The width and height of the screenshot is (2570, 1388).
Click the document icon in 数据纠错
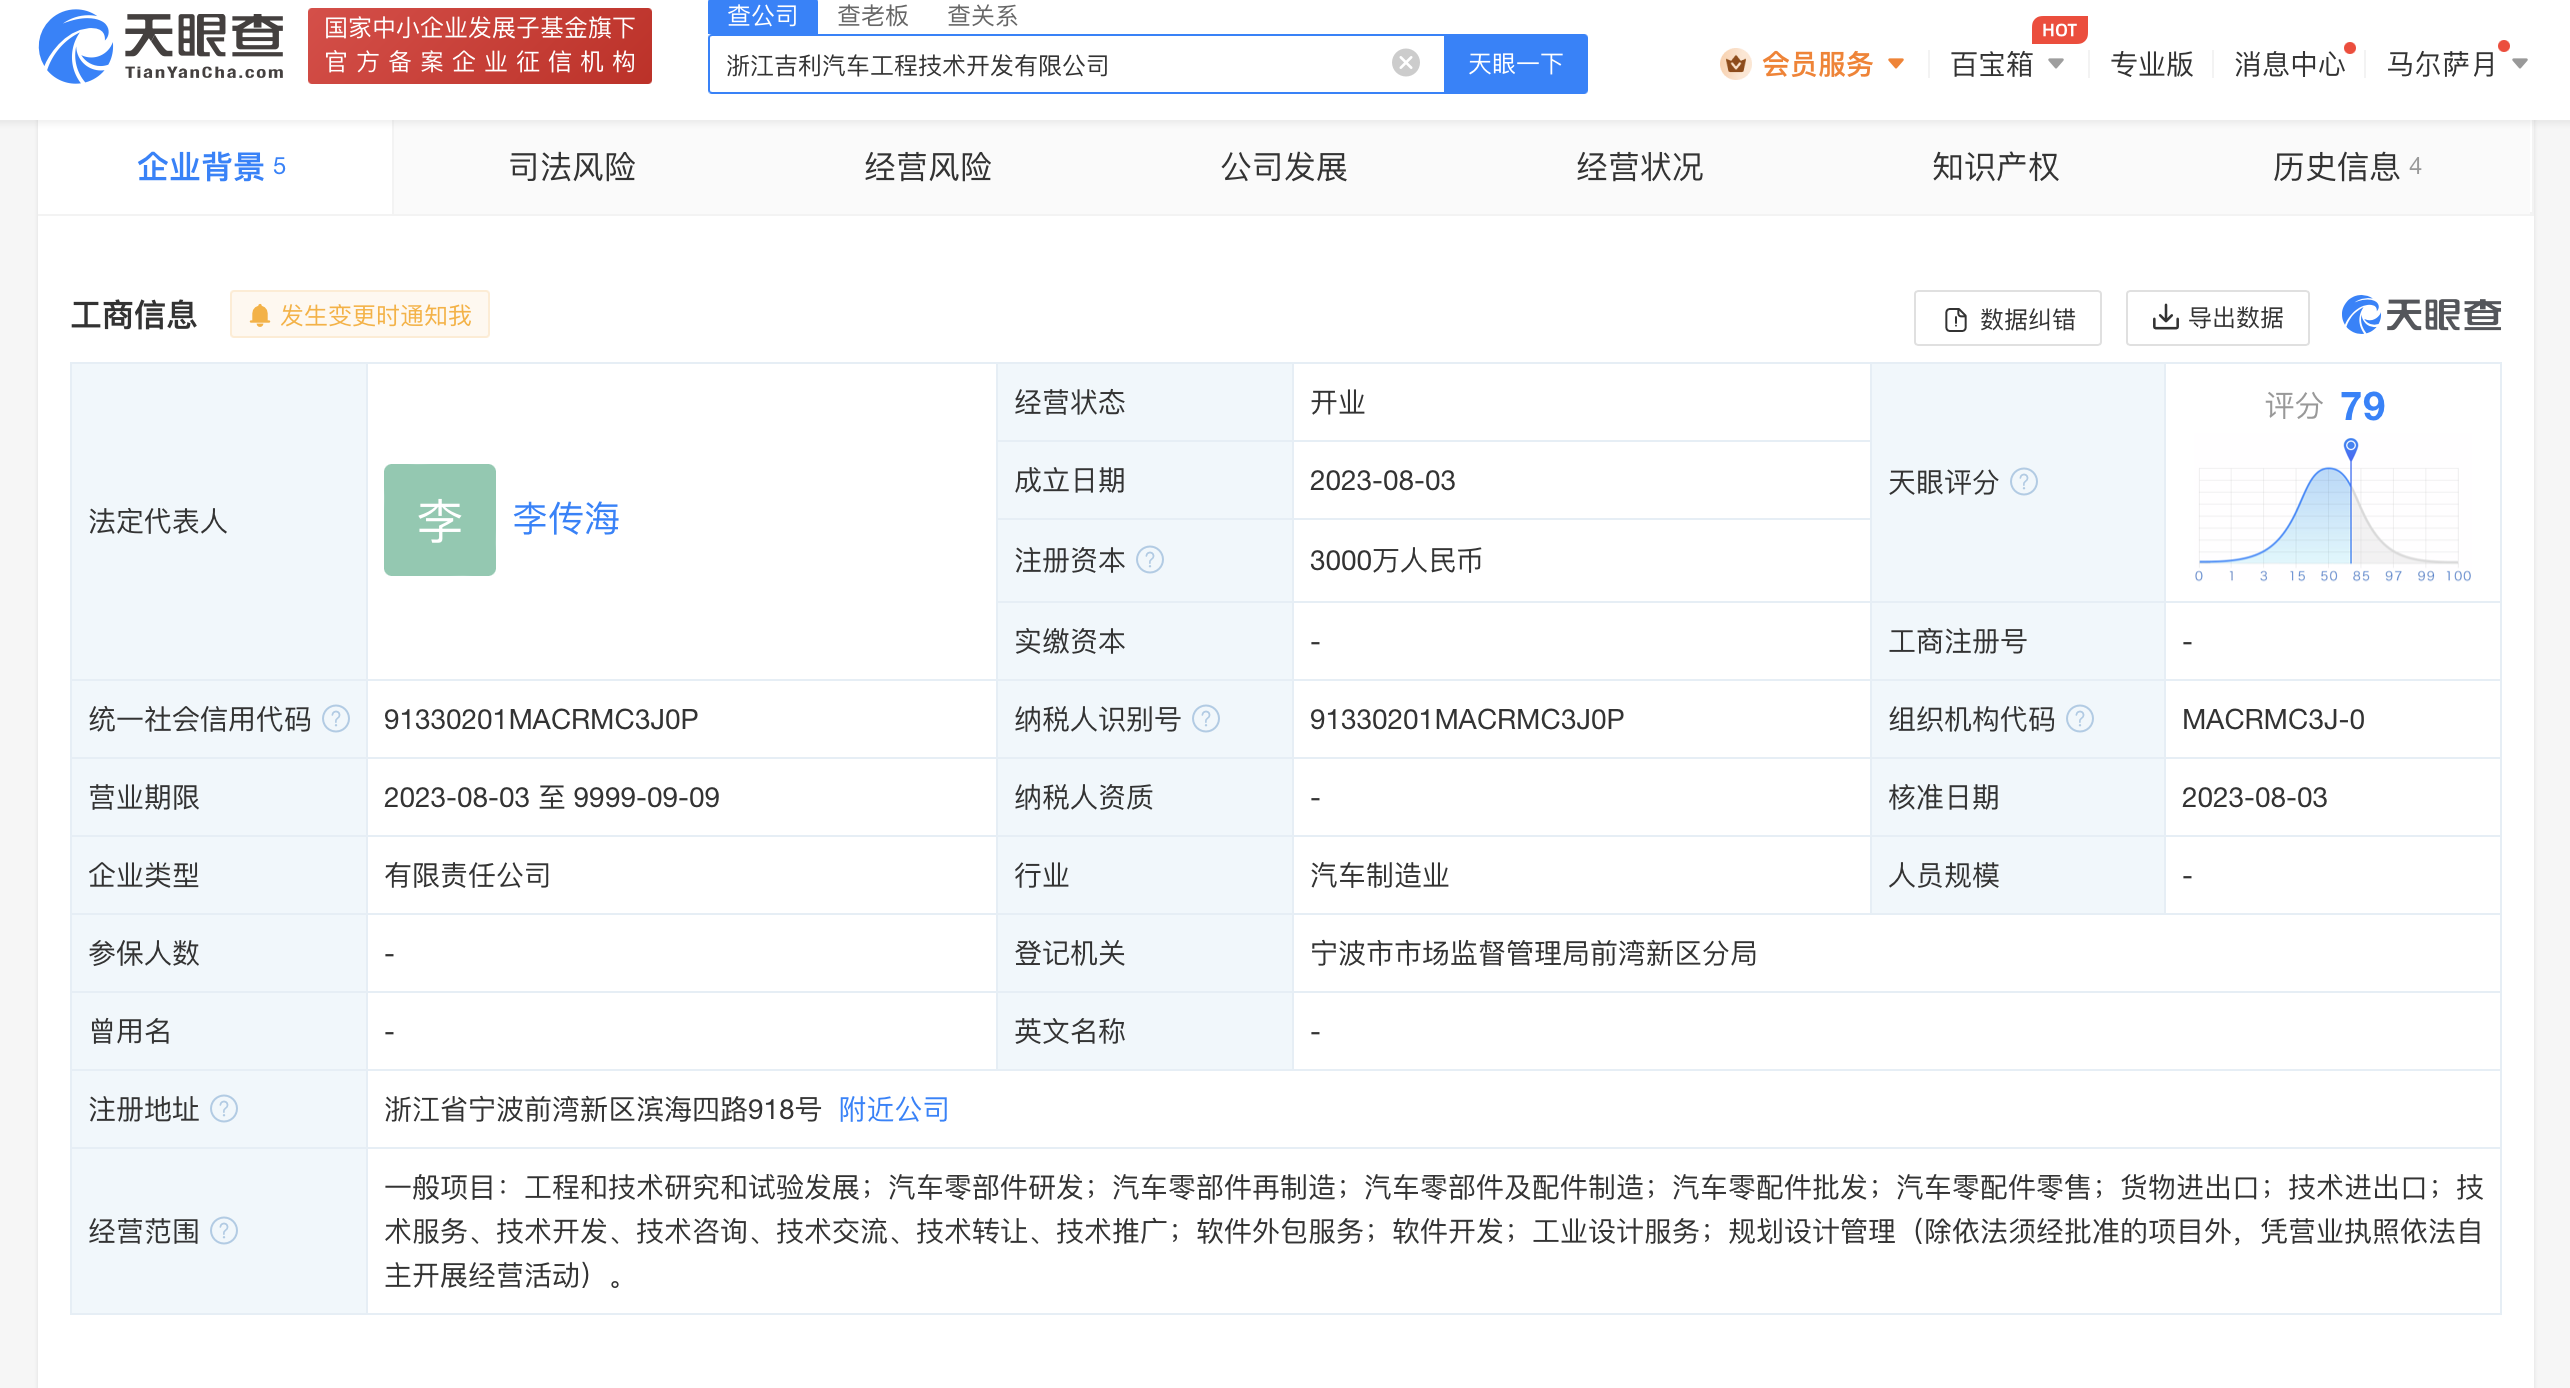click(1956, 319)
